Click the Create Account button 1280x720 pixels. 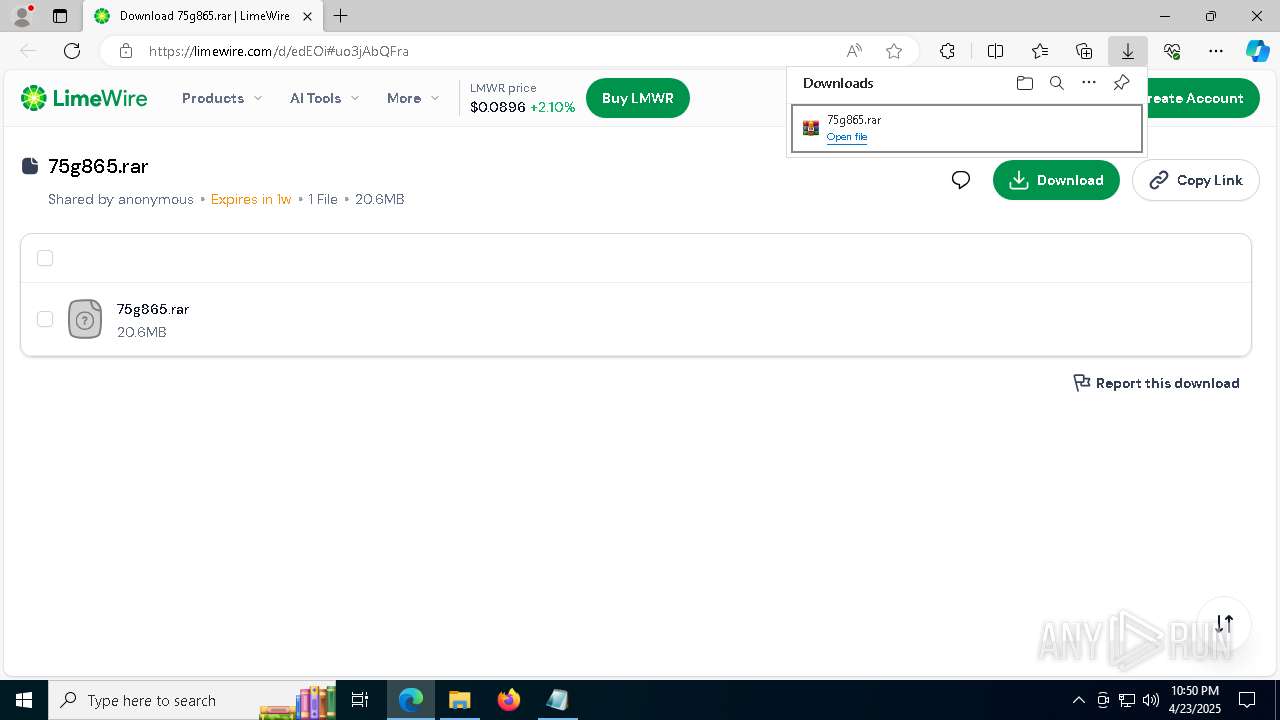point(1202,98)
